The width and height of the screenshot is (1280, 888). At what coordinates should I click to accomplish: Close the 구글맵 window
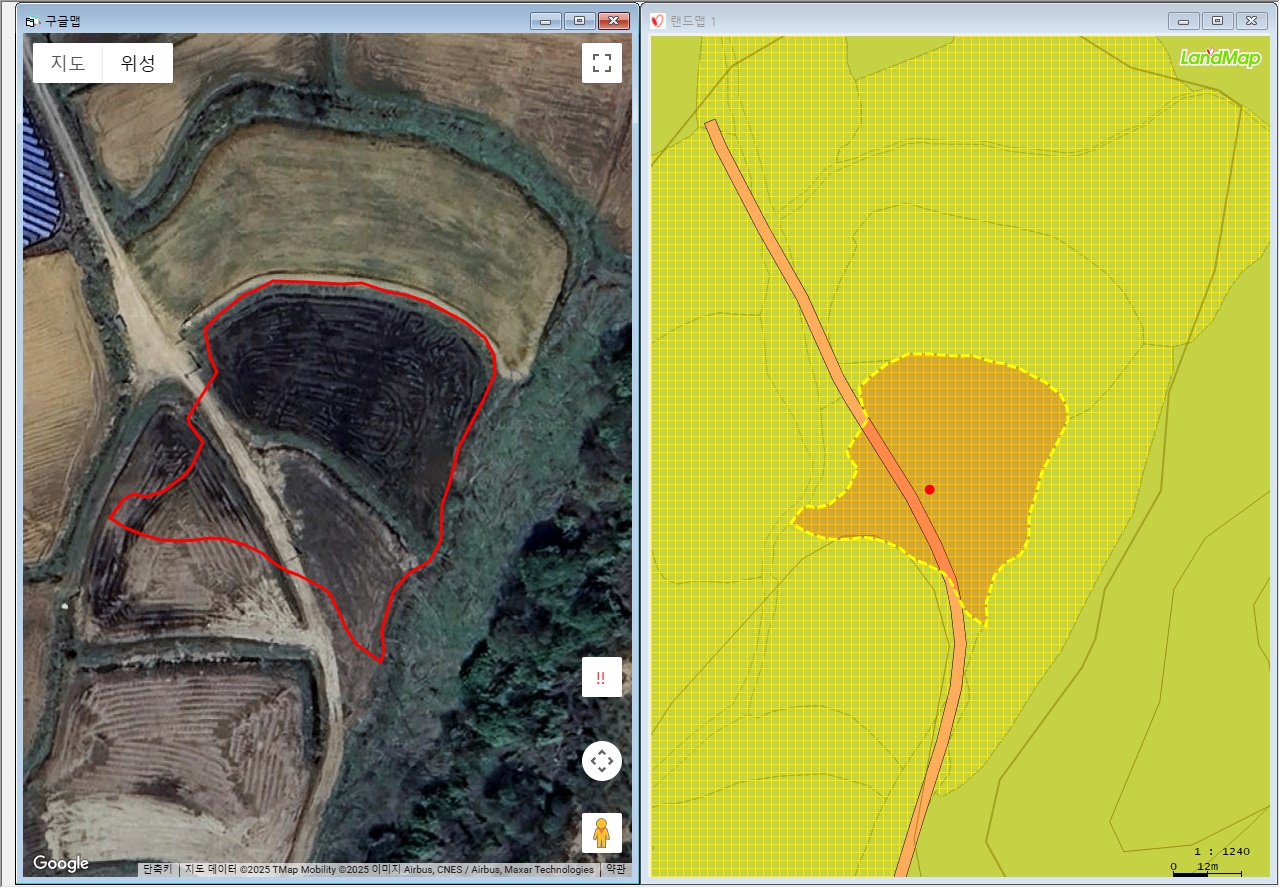613,21
